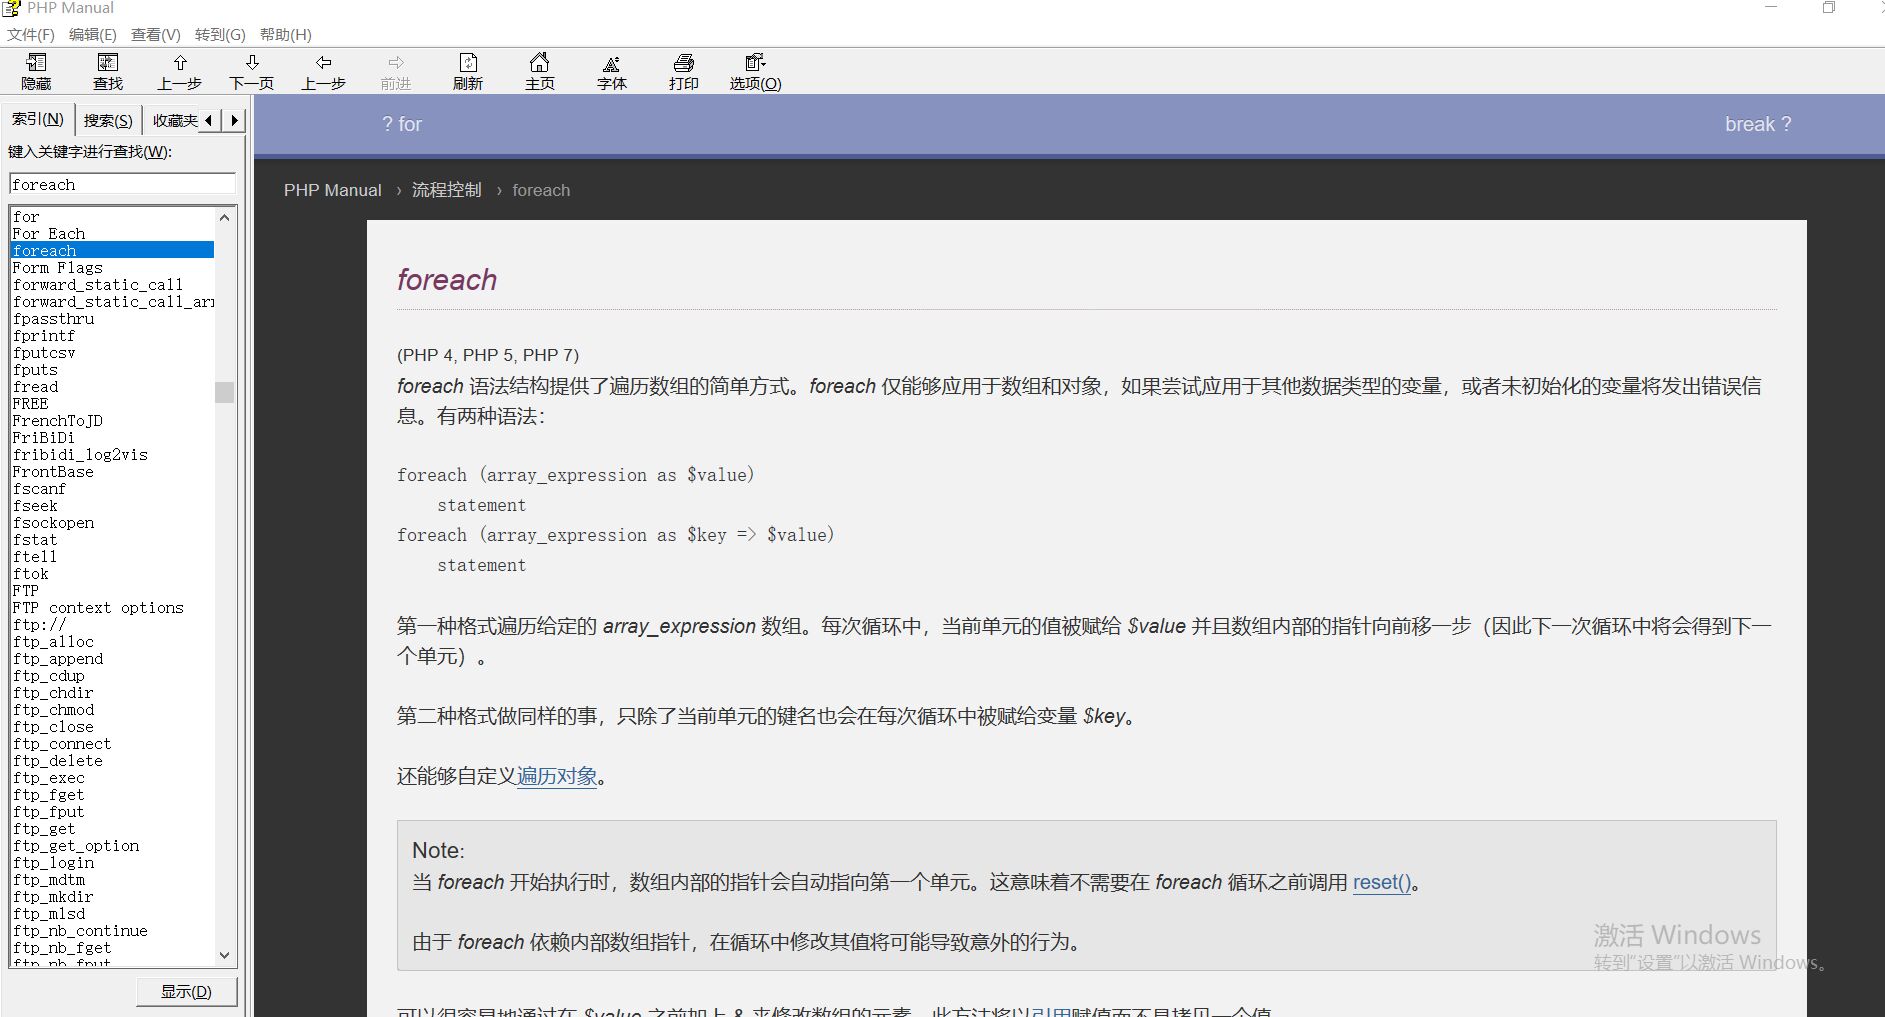Viewport: 1885px width, 1017px height.
Task: Select 'FrenchToJD' index entry
Action: (57, 420)
